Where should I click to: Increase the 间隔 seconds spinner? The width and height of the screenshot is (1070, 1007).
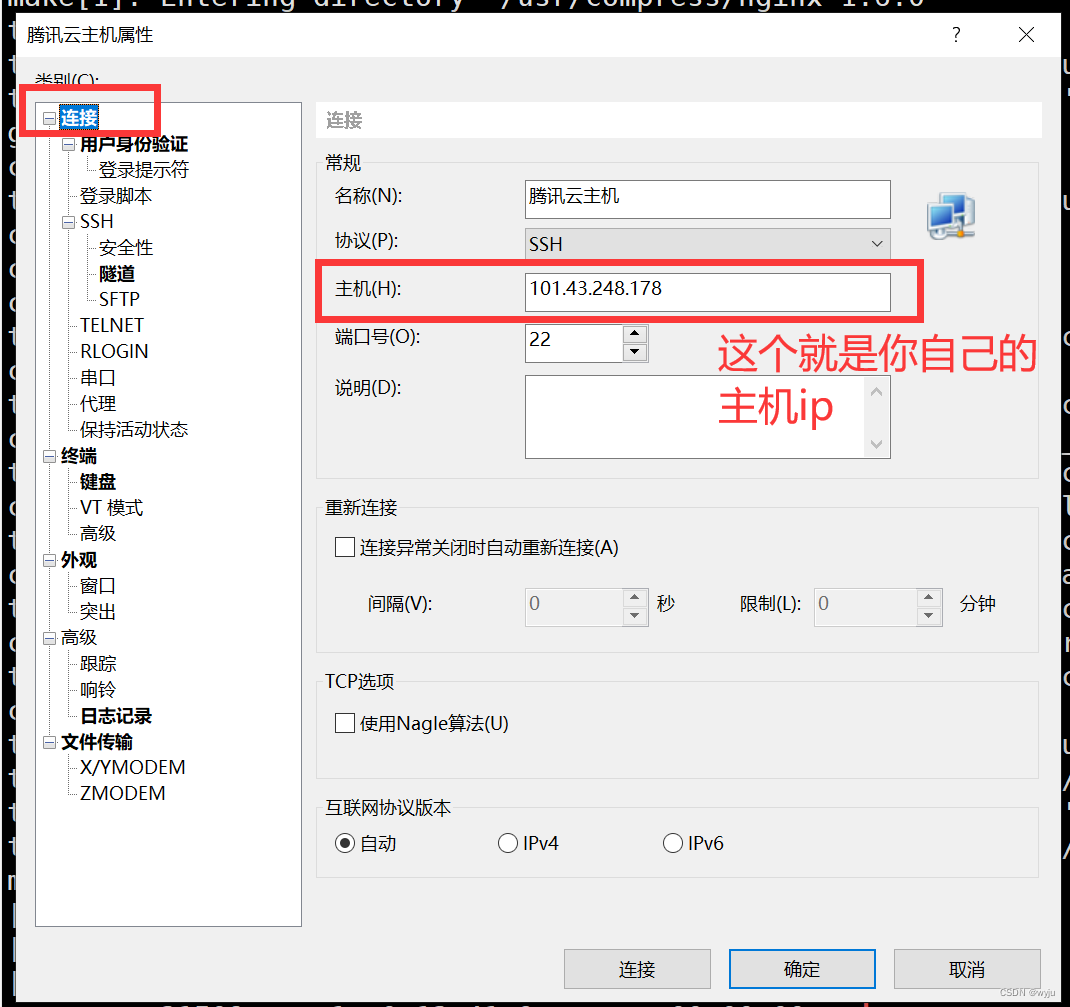pyautogui.click(x=635, y=597)
